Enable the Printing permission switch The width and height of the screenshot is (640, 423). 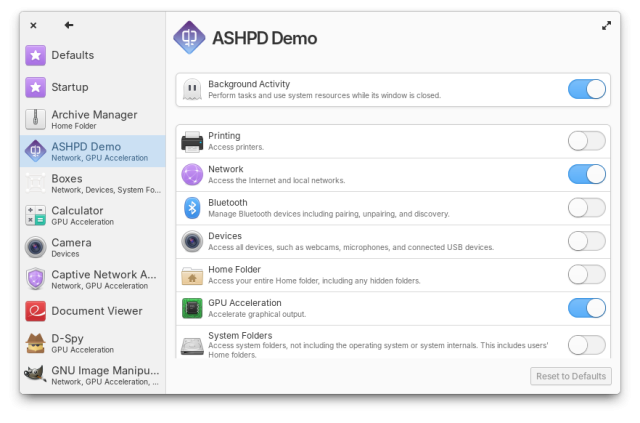point(587,141)
